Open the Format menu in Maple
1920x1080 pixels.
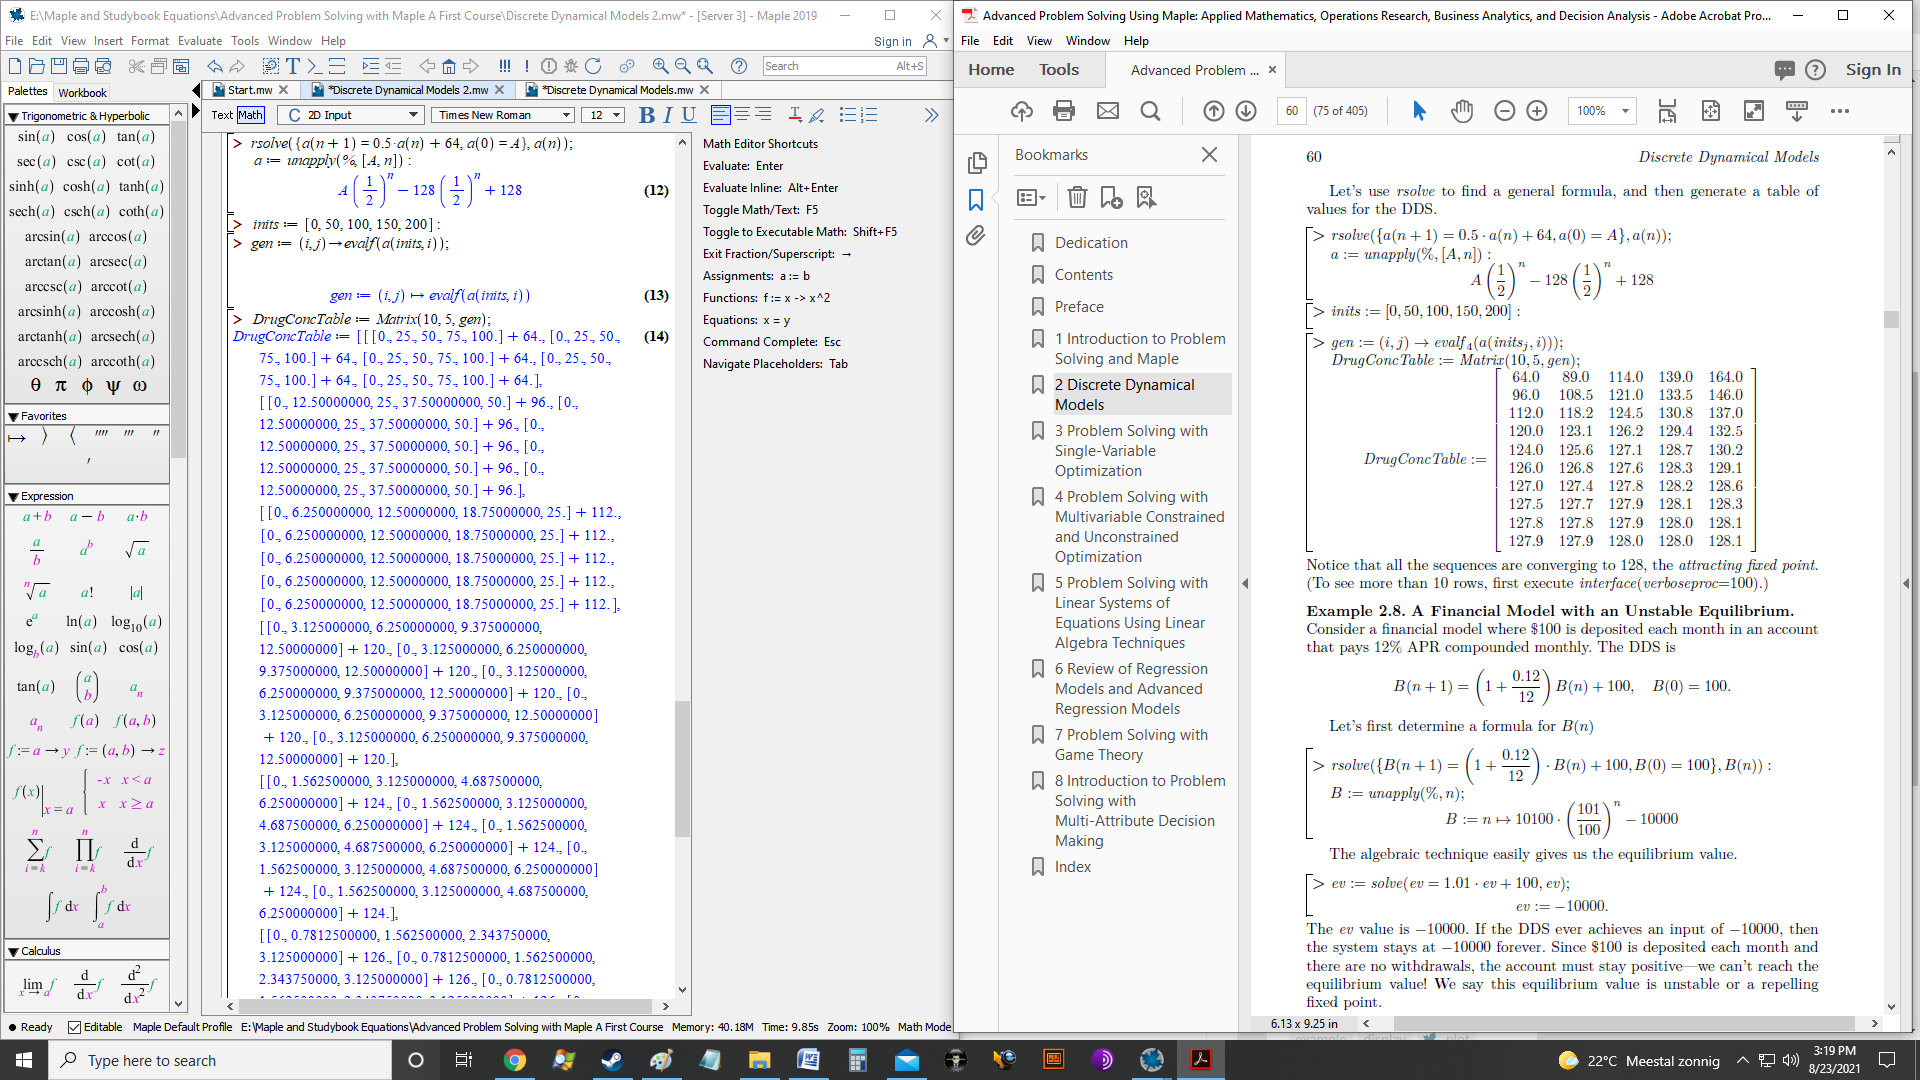coord(150,41)
